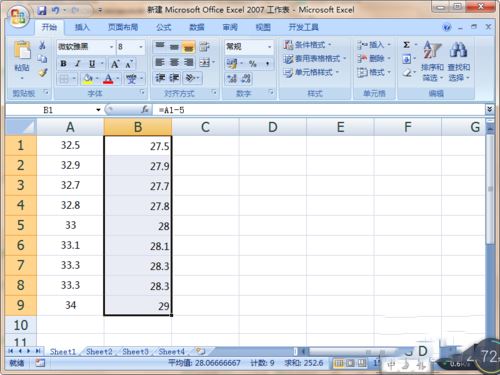
Task: Toggle wrap text button
Action: point(204,46)
